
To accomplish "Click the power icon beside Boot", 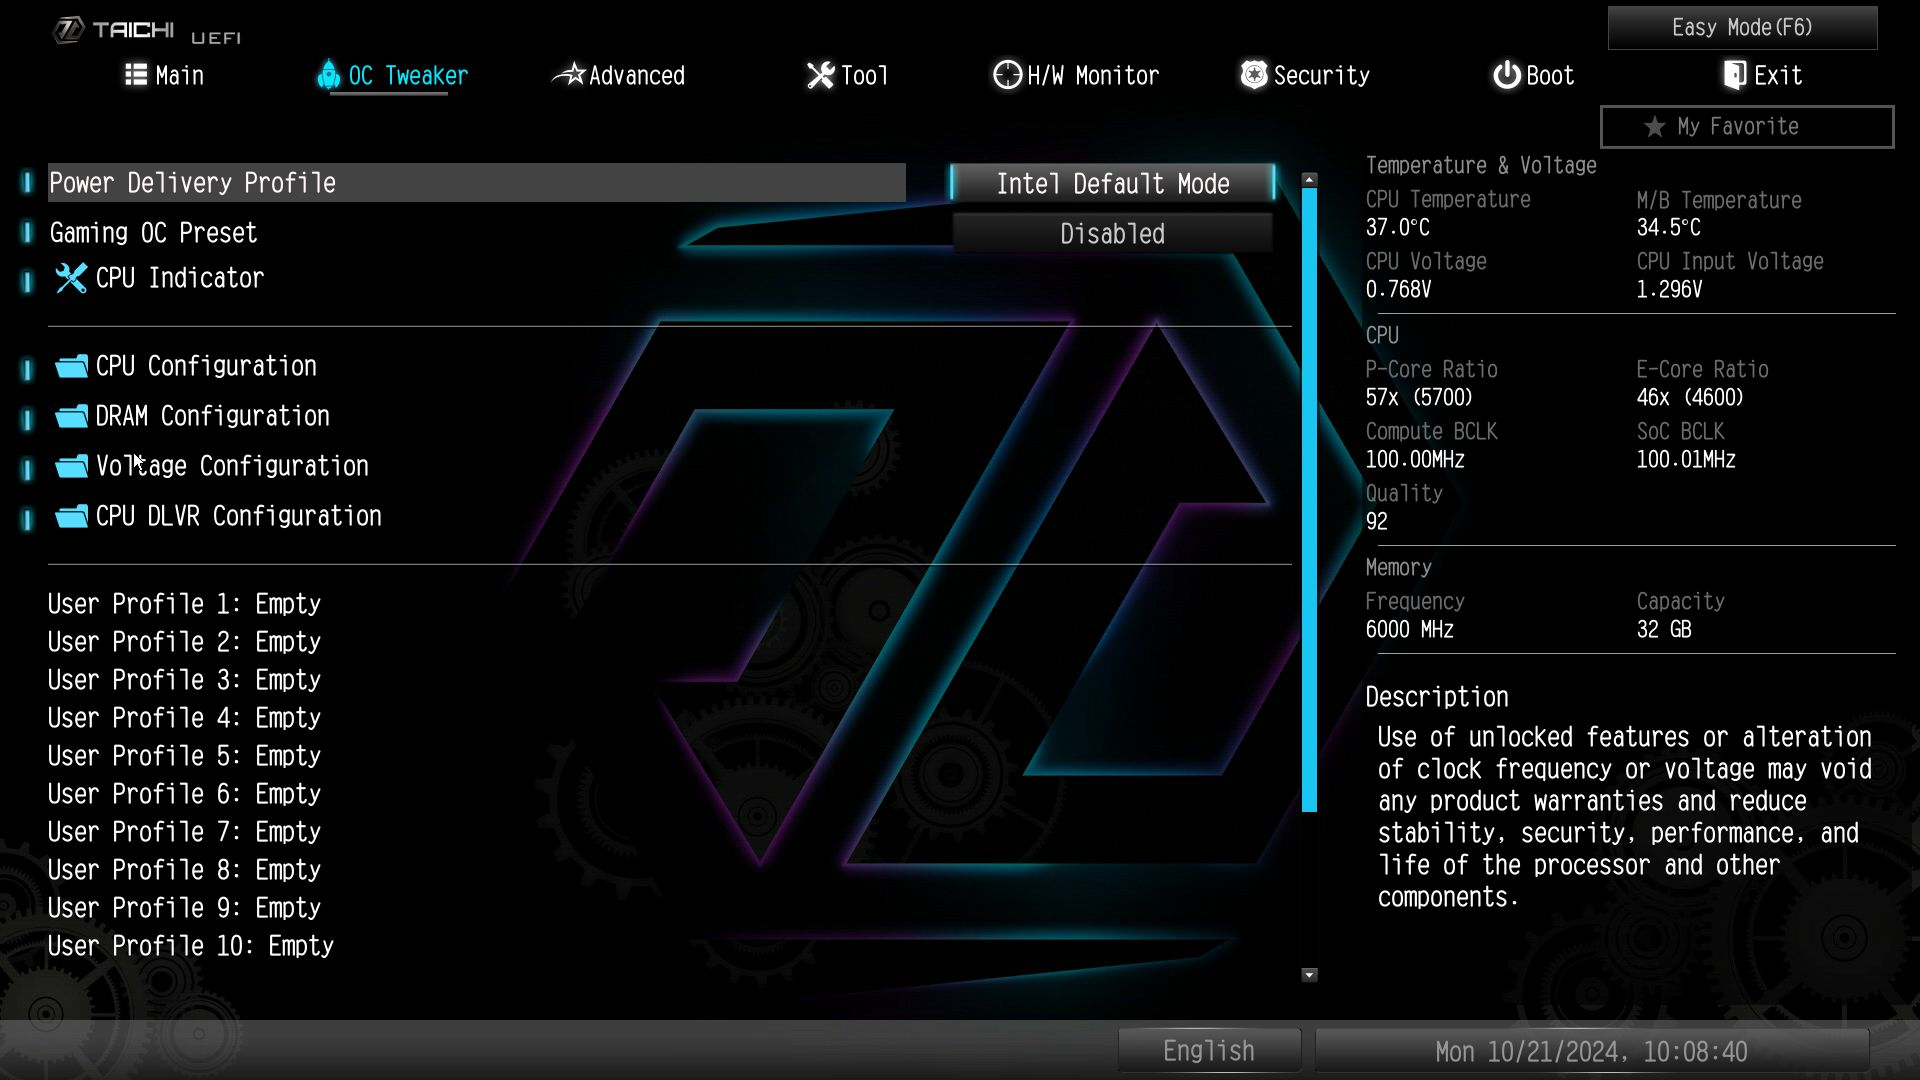I will pyautogui.click(x=1506, y=75).
